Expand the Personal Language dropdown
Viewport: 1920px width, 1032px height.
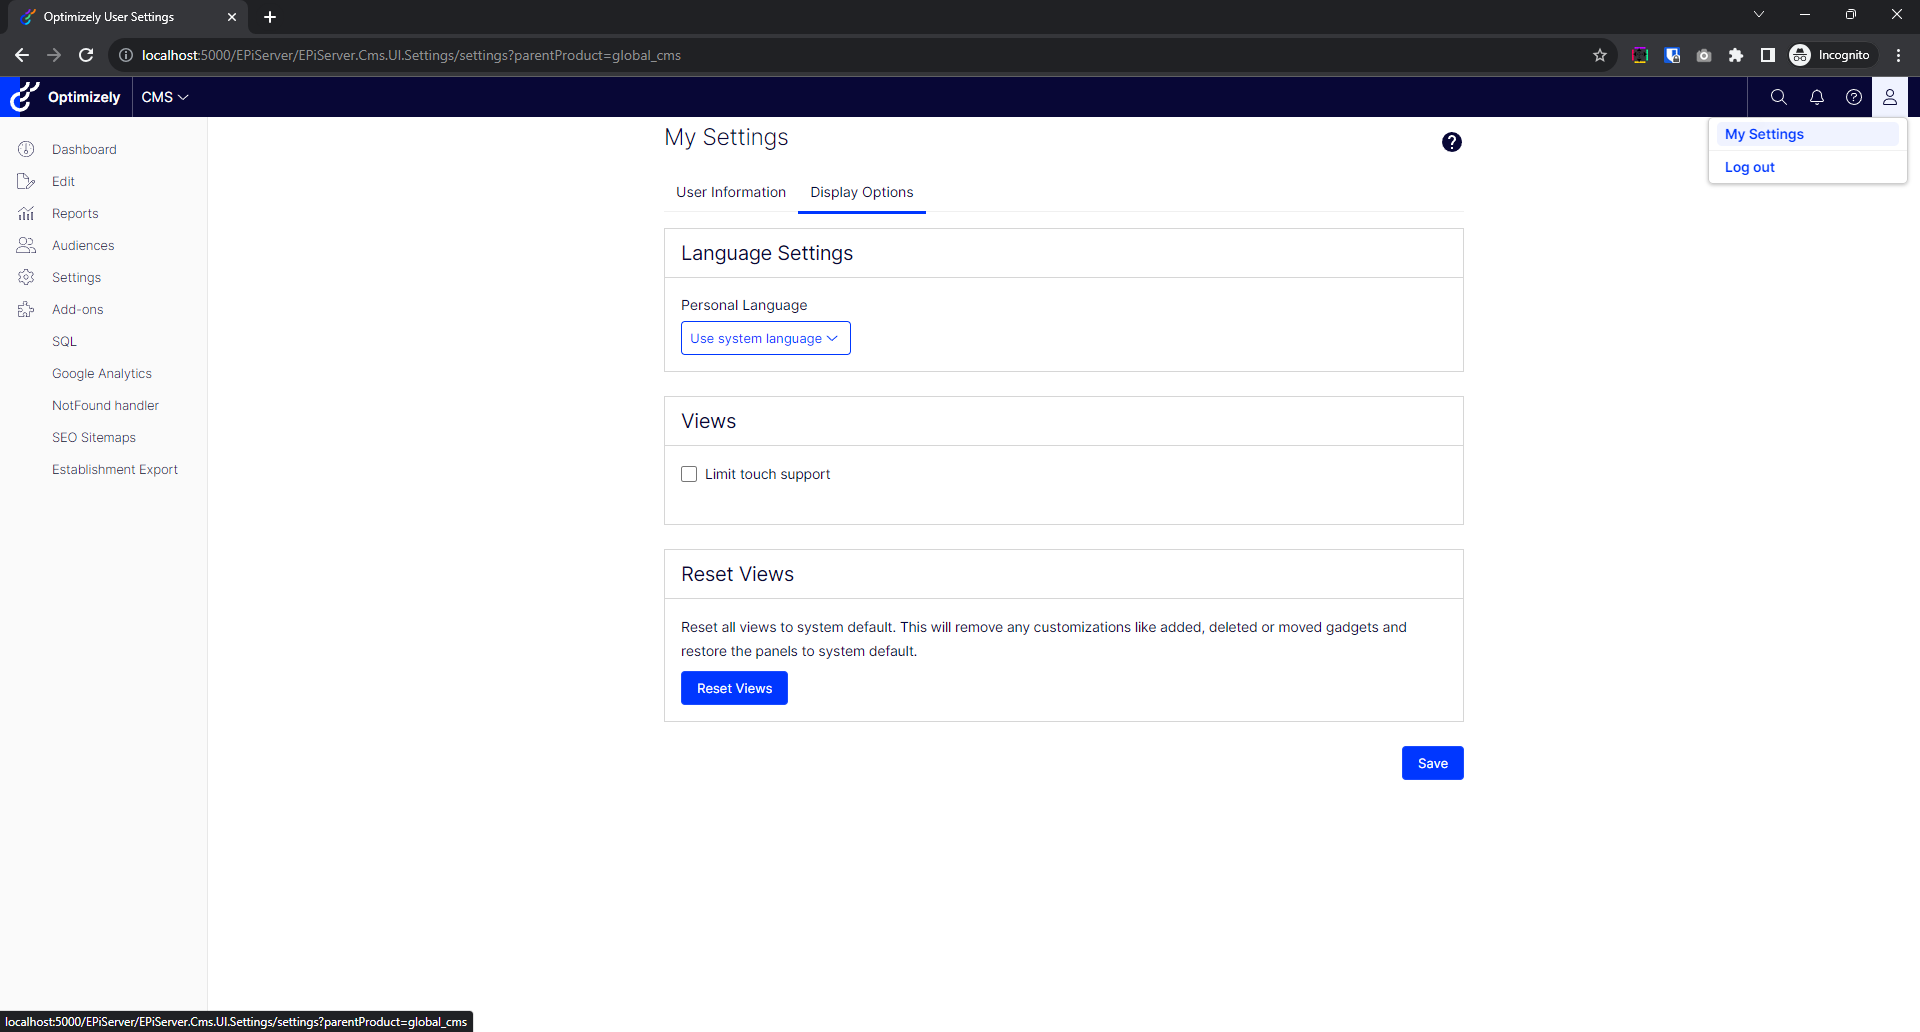(765, 338)
